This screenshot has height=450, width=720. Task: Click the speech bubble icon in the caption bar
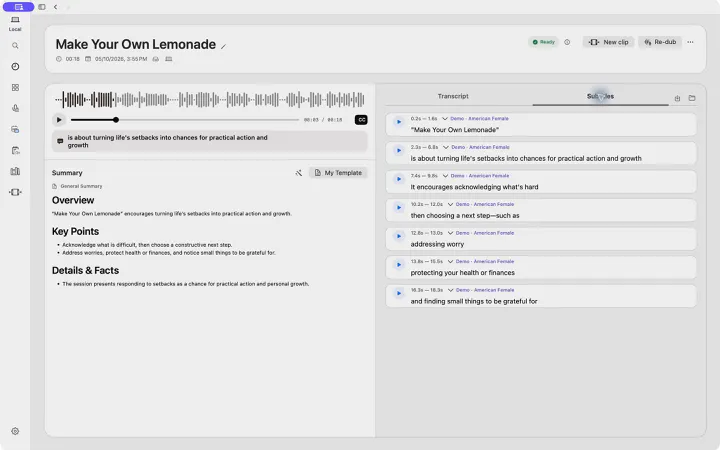click(60, 141)
